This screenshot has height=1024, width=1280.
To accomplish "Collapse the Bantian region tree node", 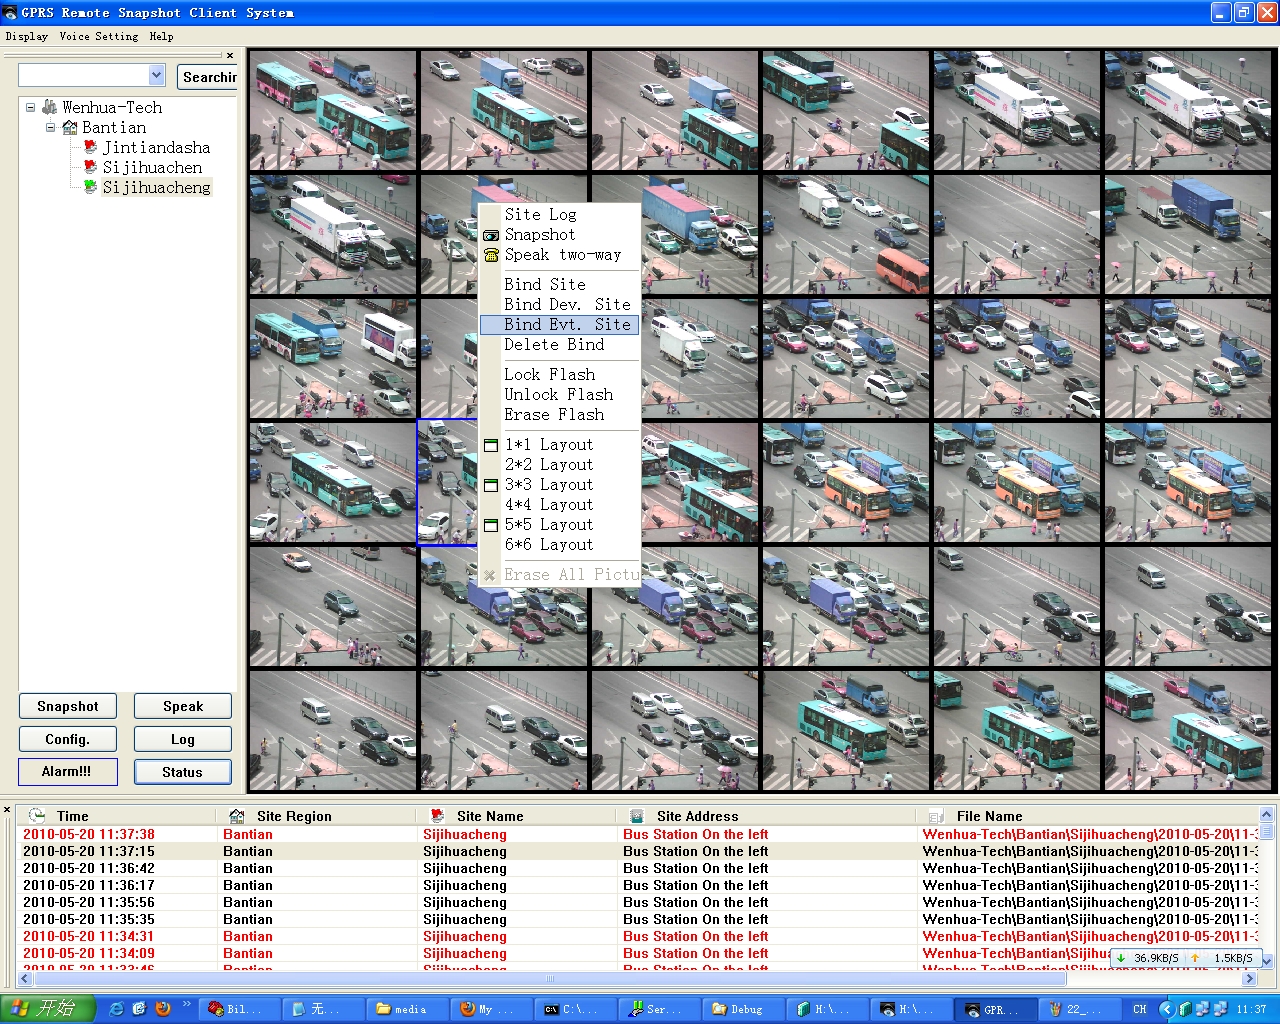I will click(50, 127).
